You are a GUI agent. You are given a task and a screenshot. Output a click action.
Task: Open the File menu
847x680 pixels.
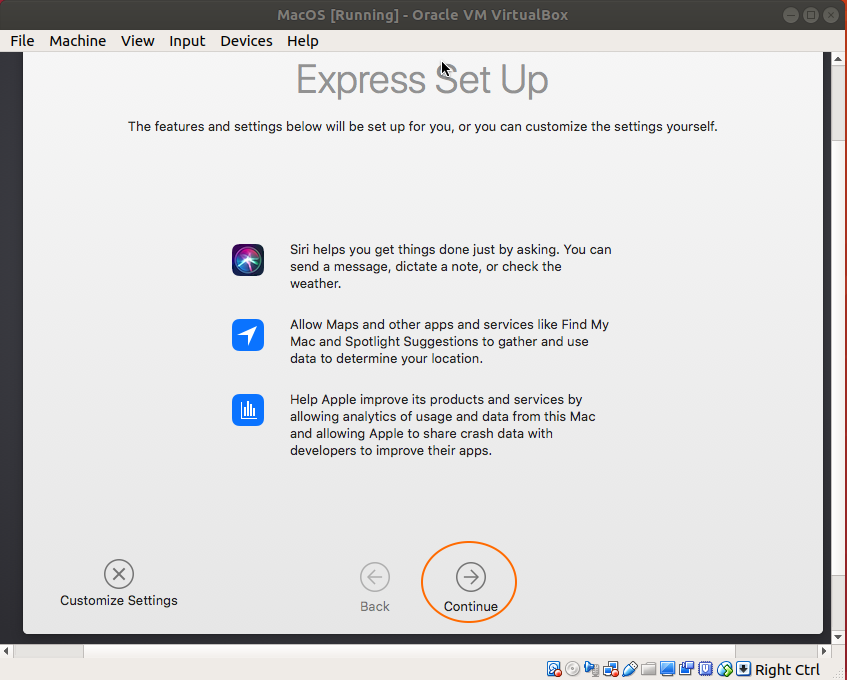tap(22, 41)
